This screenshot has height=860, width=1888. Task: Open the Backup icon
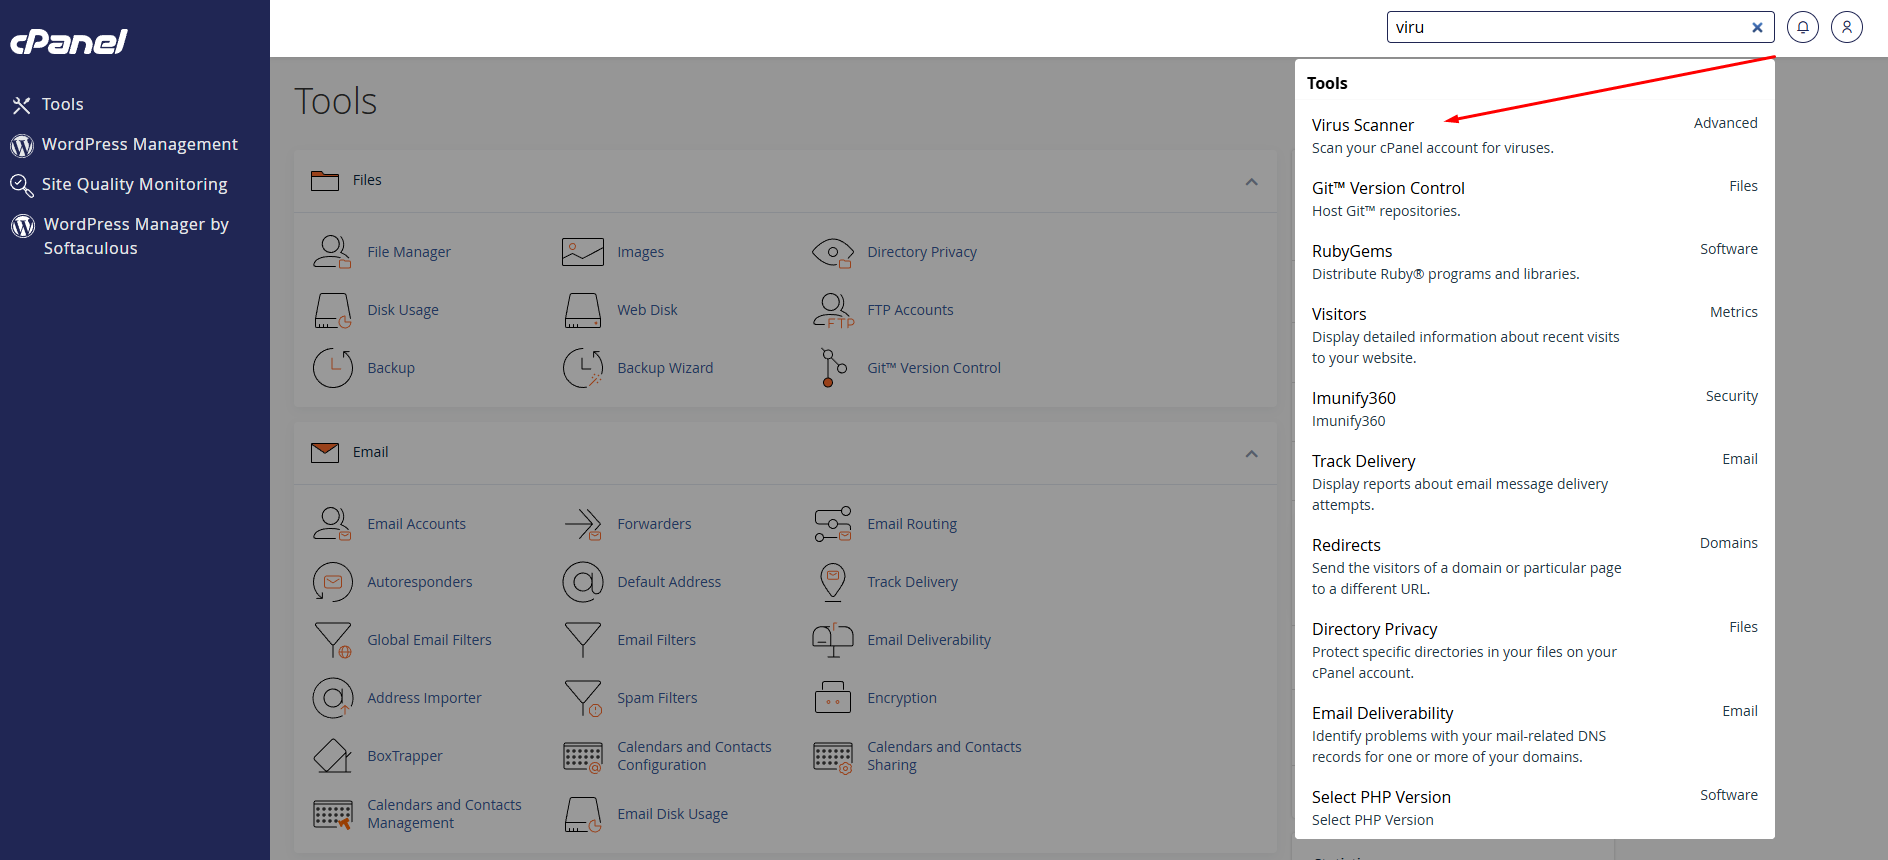332,368
